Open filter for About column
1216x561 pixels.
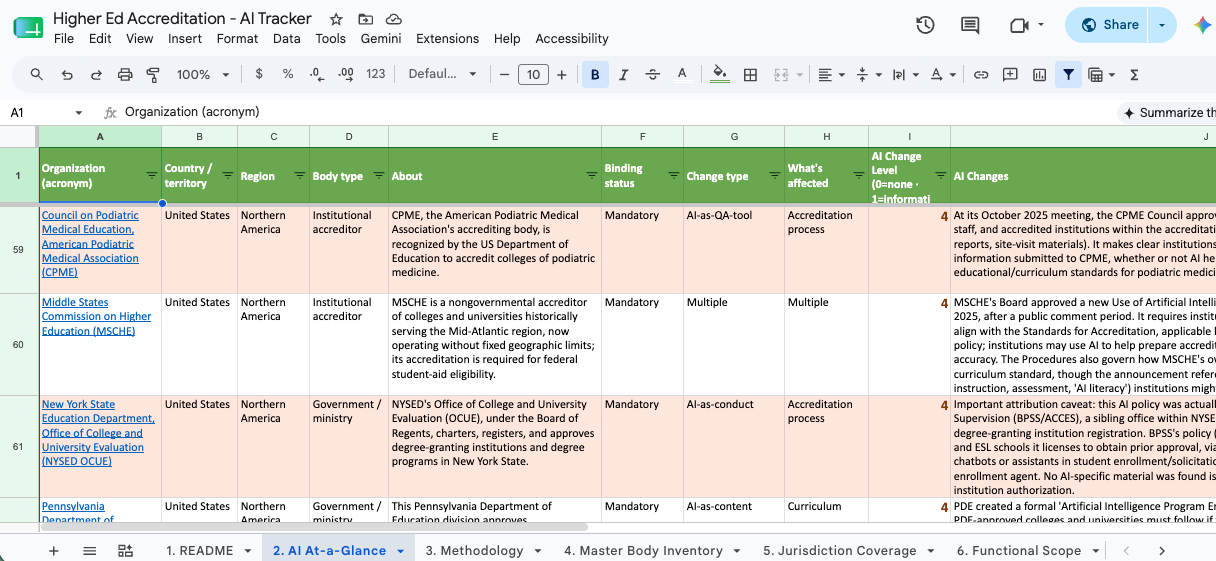tap(591, 175)
